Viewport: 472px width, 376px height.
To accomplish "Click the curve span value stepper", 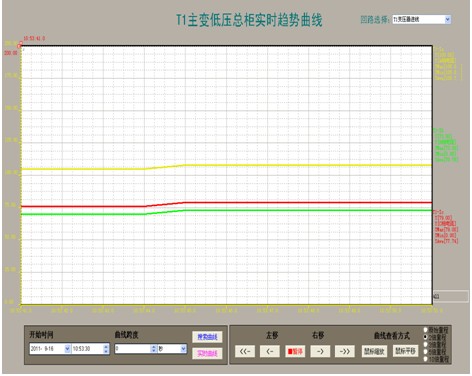I will pyautogui.click(x=154, y=349).
